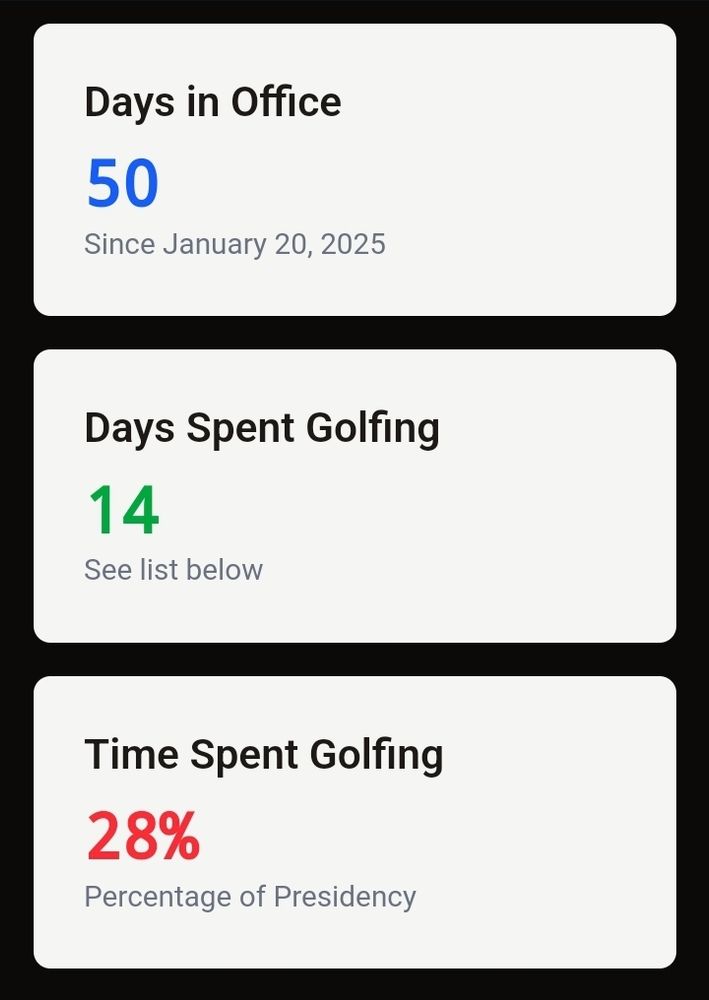Click the Since January 20, 2025 text
The image size is (709, 1000).
click(x=235, y=243)
